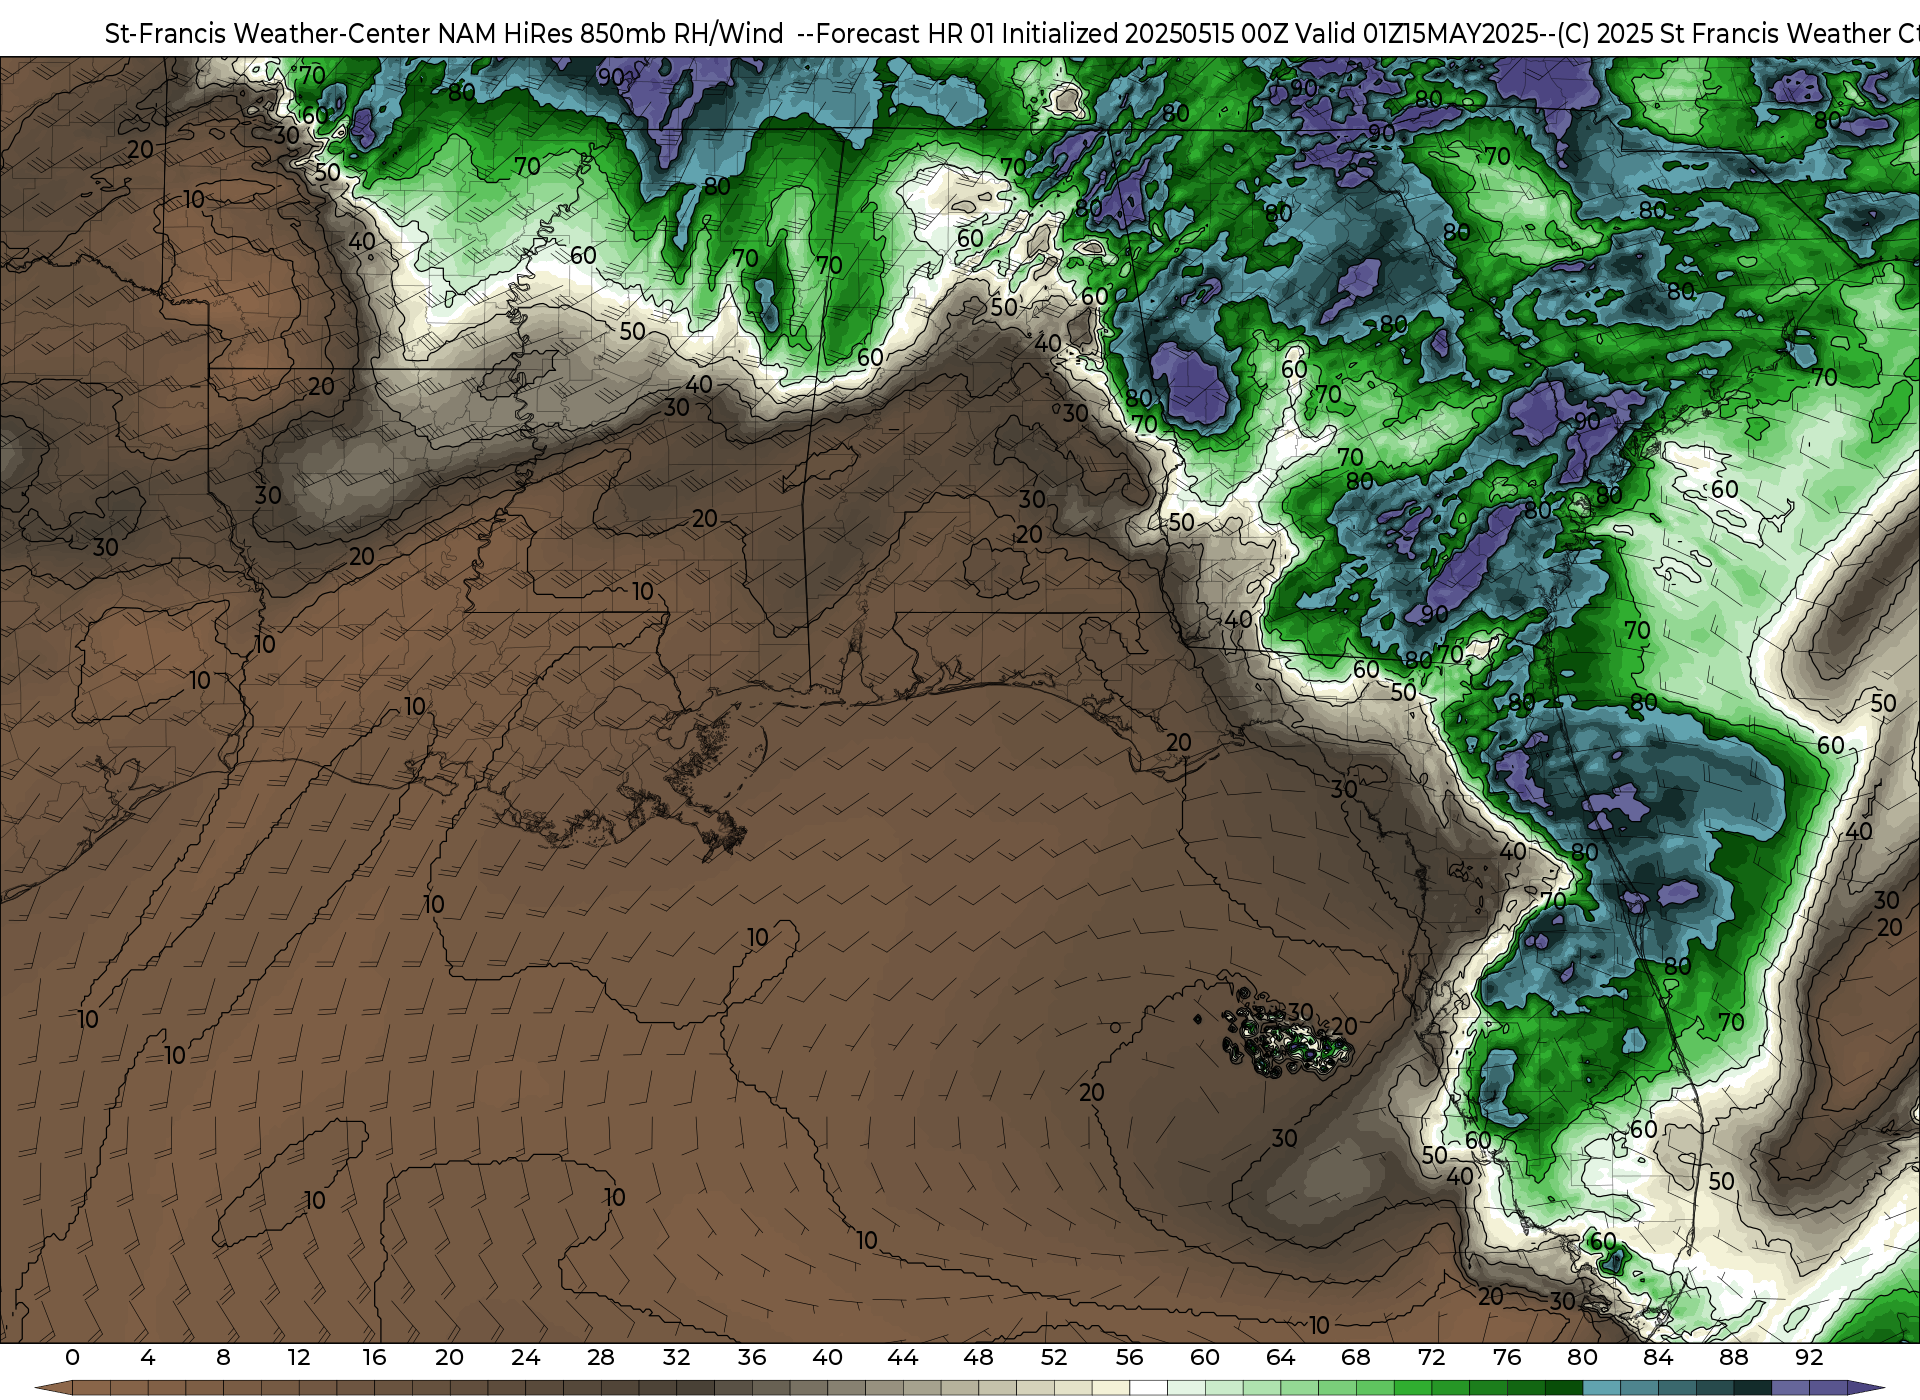Click the colorbar tick label "64"
Image resolution: width=1920 pixels, height=1400 pixels.
[1280, 1358]
